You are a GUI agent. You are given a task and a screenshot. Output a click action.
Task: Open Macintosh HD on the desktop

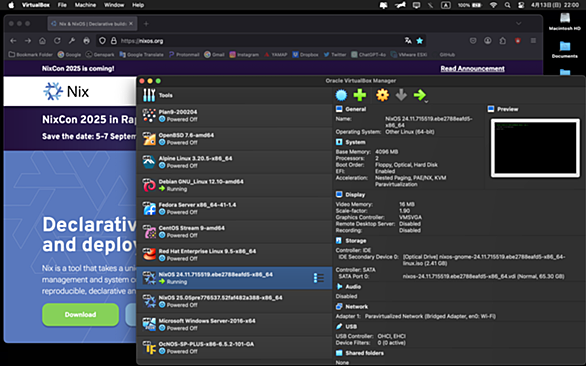(x=565, y=22)
